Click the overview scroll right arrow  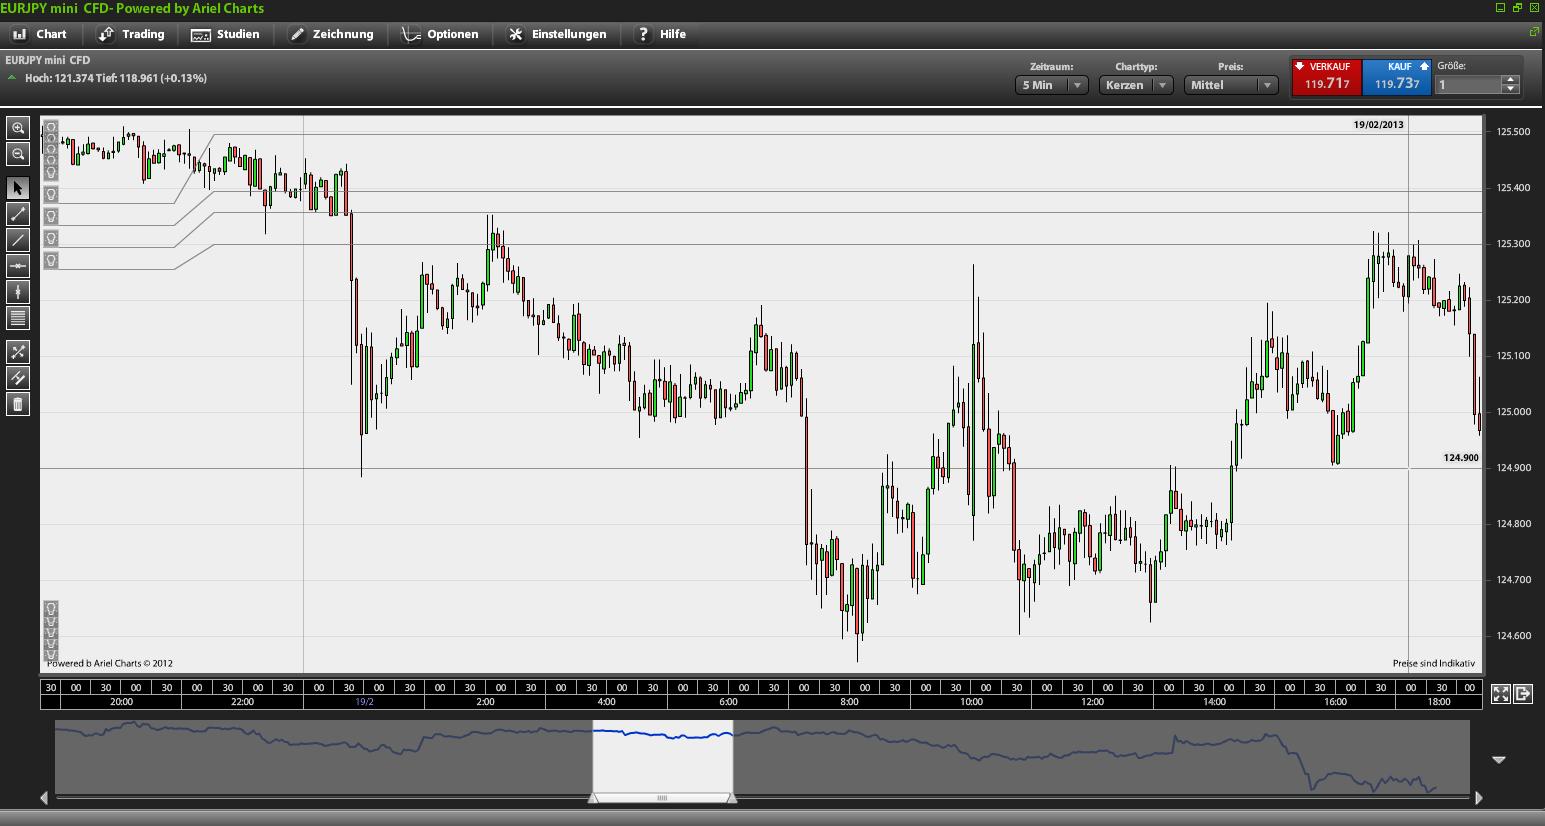[1479, 797]
